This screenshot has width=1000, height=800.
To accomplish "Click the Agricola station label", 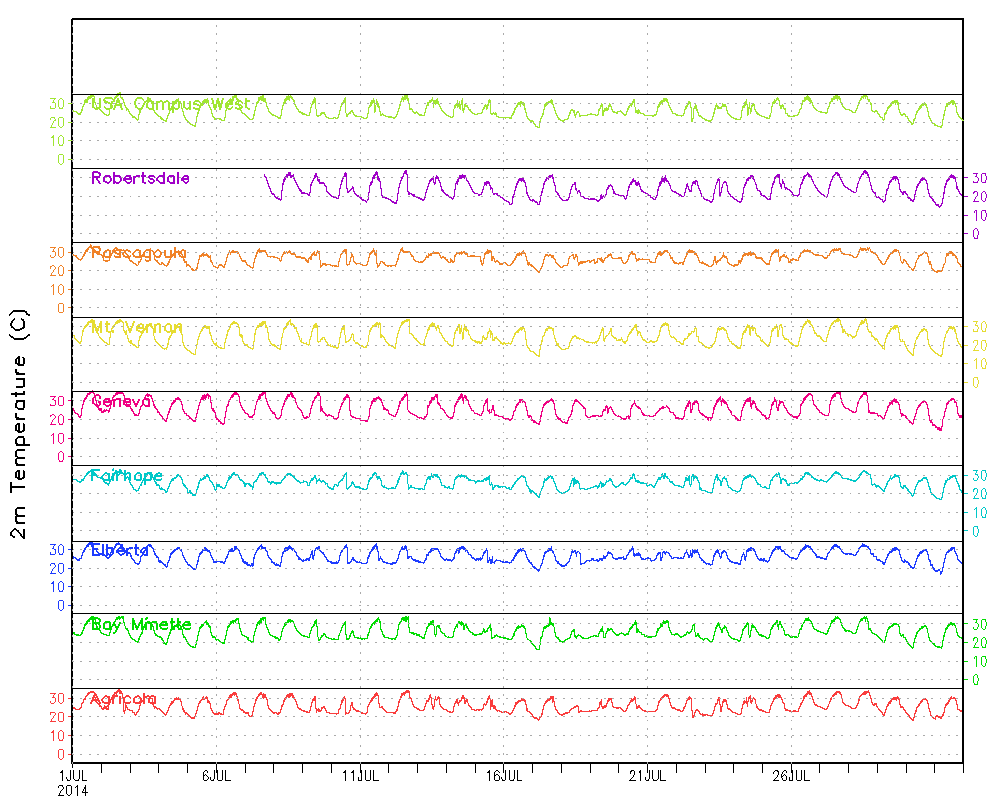I will coord(124,699).
